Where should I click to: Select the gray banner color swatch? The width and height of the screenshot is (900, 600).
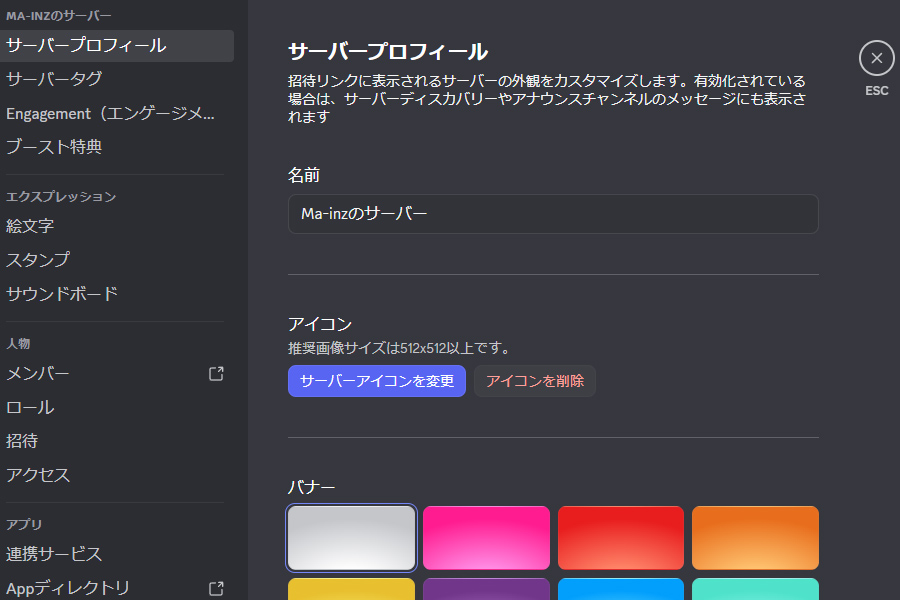pos(351,537)
